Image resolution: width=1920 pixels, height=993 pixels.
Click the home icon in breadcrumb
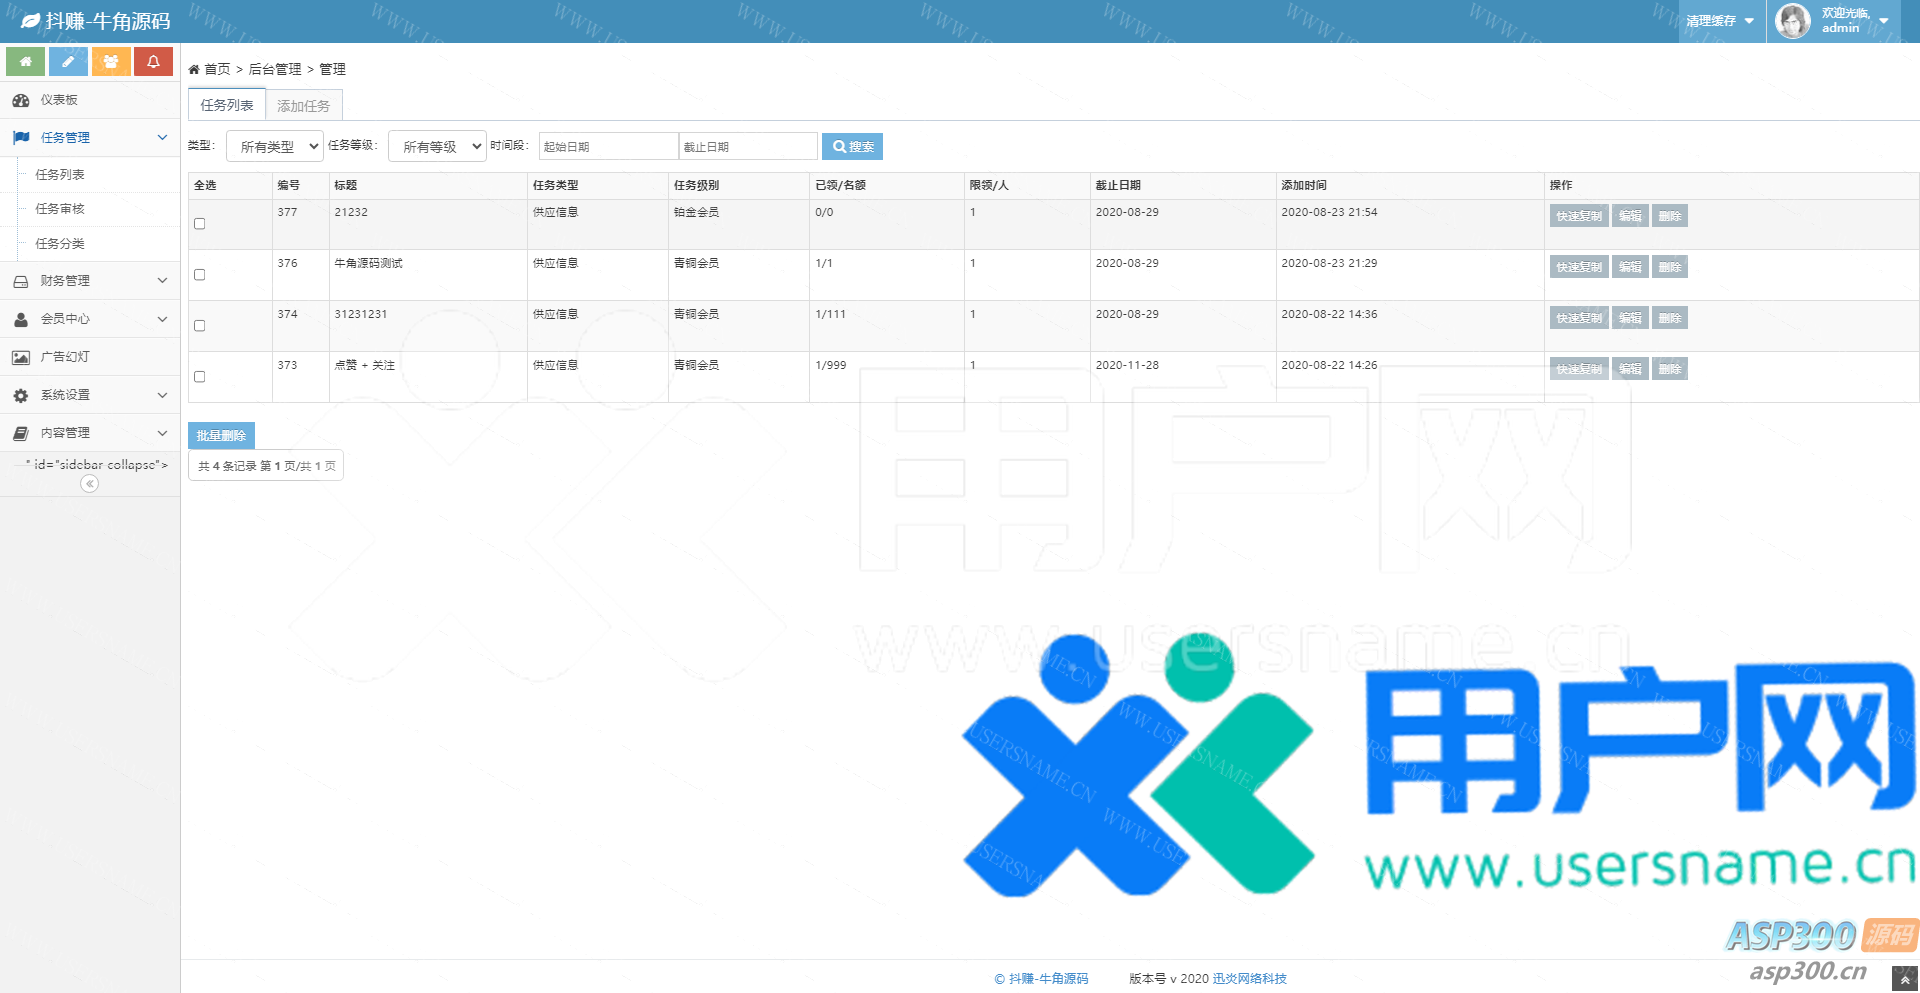(x=194, y=69)
